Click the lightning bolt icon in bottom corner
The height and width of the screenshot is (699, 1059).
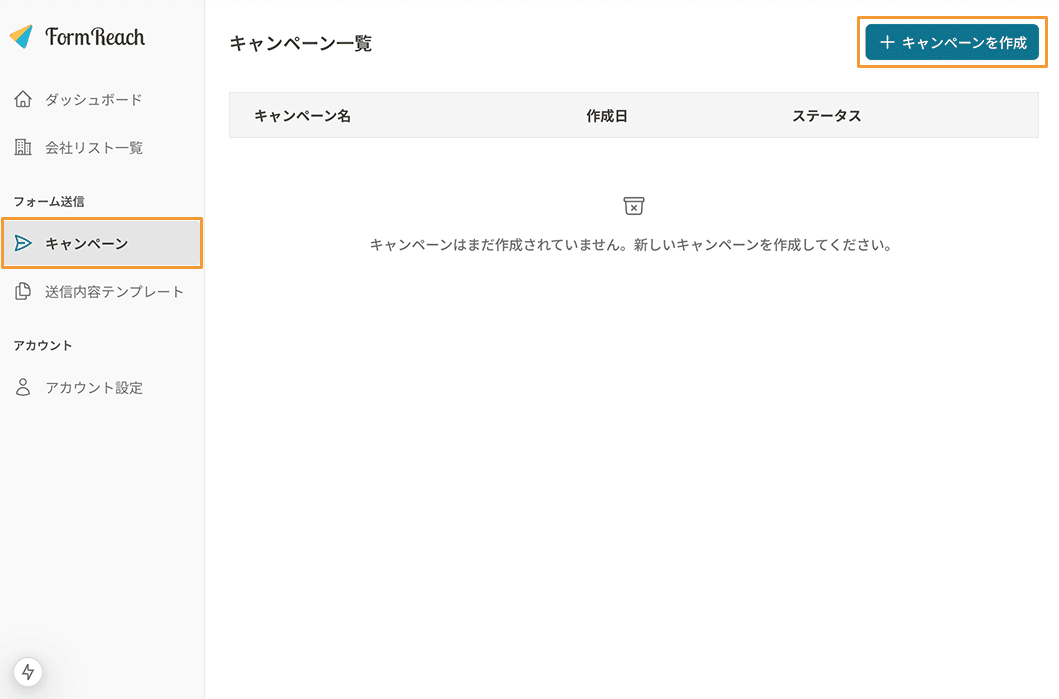coord(27,672)
